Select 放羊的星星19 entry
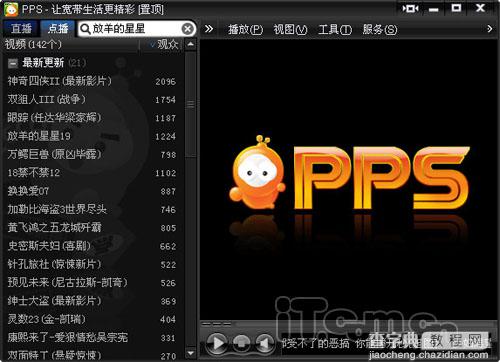 pyautogui.click(x=92, y=136)
